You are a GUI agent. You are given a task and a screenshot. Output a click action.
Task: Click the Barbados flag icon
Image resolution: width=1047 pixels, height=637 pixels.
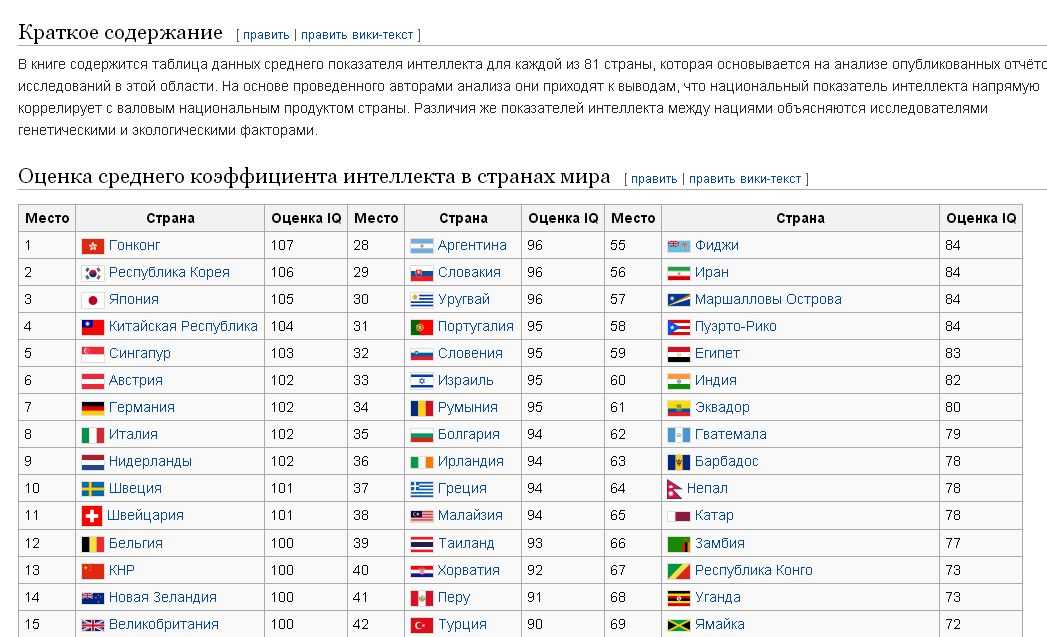pyautogui.click(x=678, y=462)
